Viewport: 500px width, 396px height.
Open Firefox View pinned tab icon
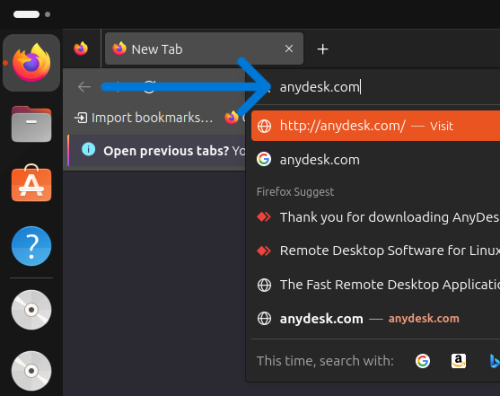[x=81, y=49]
